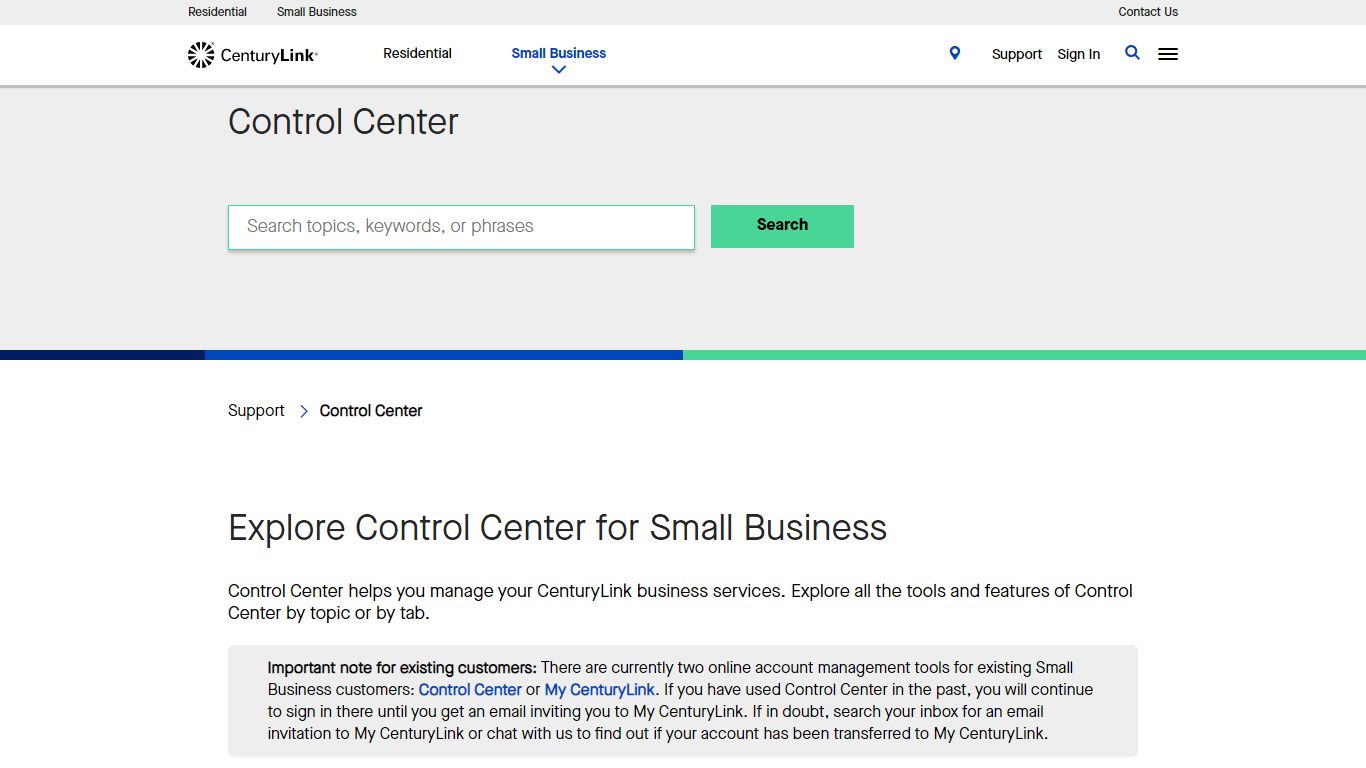Click the 'Important note for existing customers' text
Image resolution: width=1366 pixels, height=768 pixels.
point(402,668)
